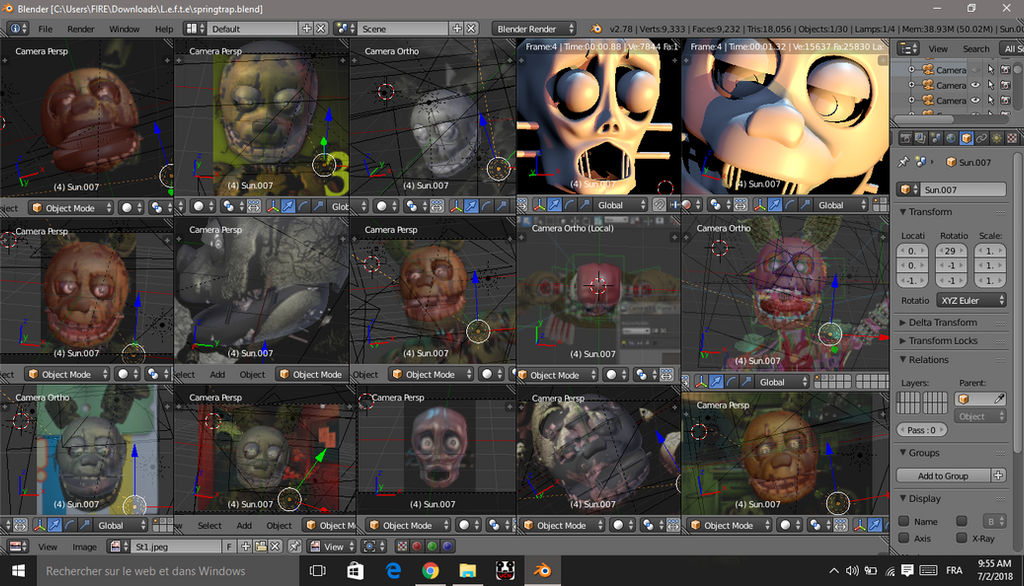The image size is (1024, 586).
Task: Open the image editor type selector icon
Action: coord(17,546)
